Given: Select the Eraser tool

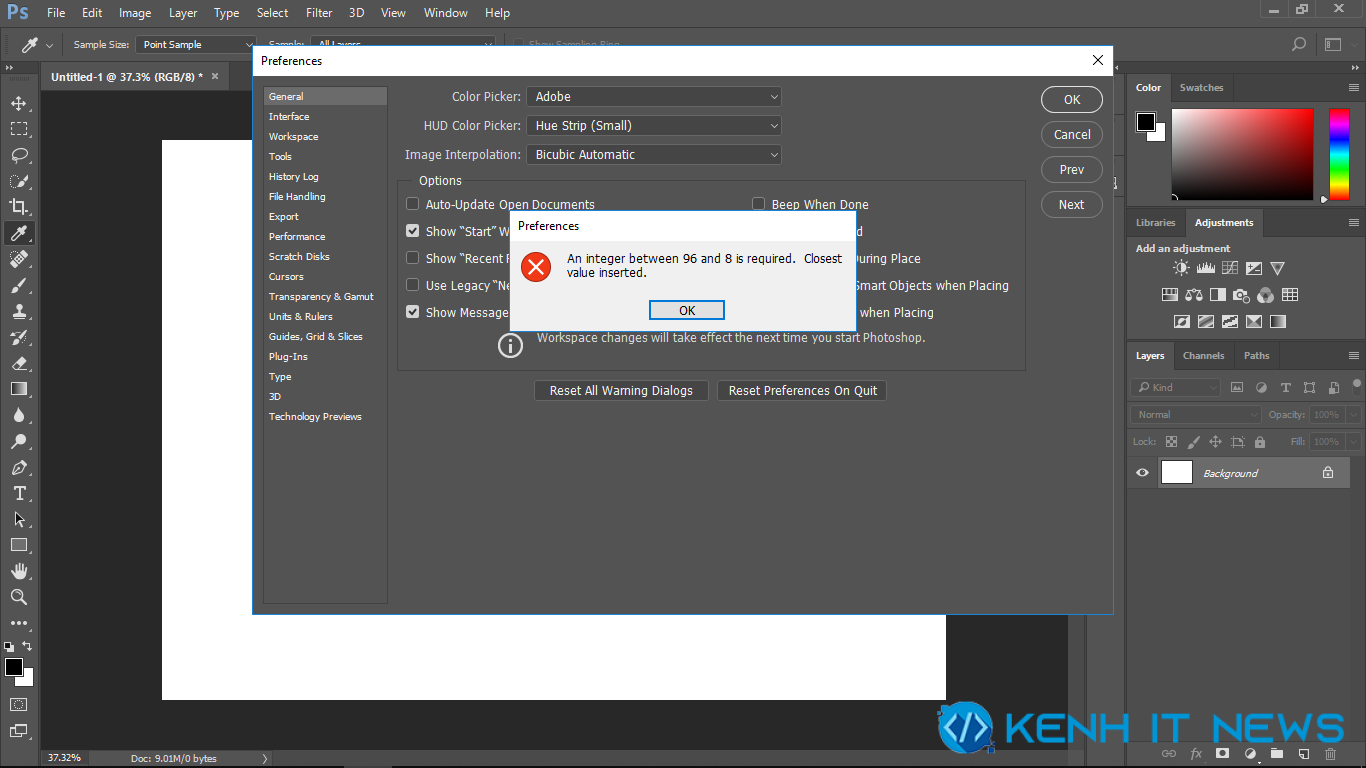Looking at the screenshot, I should coord(18,363).
